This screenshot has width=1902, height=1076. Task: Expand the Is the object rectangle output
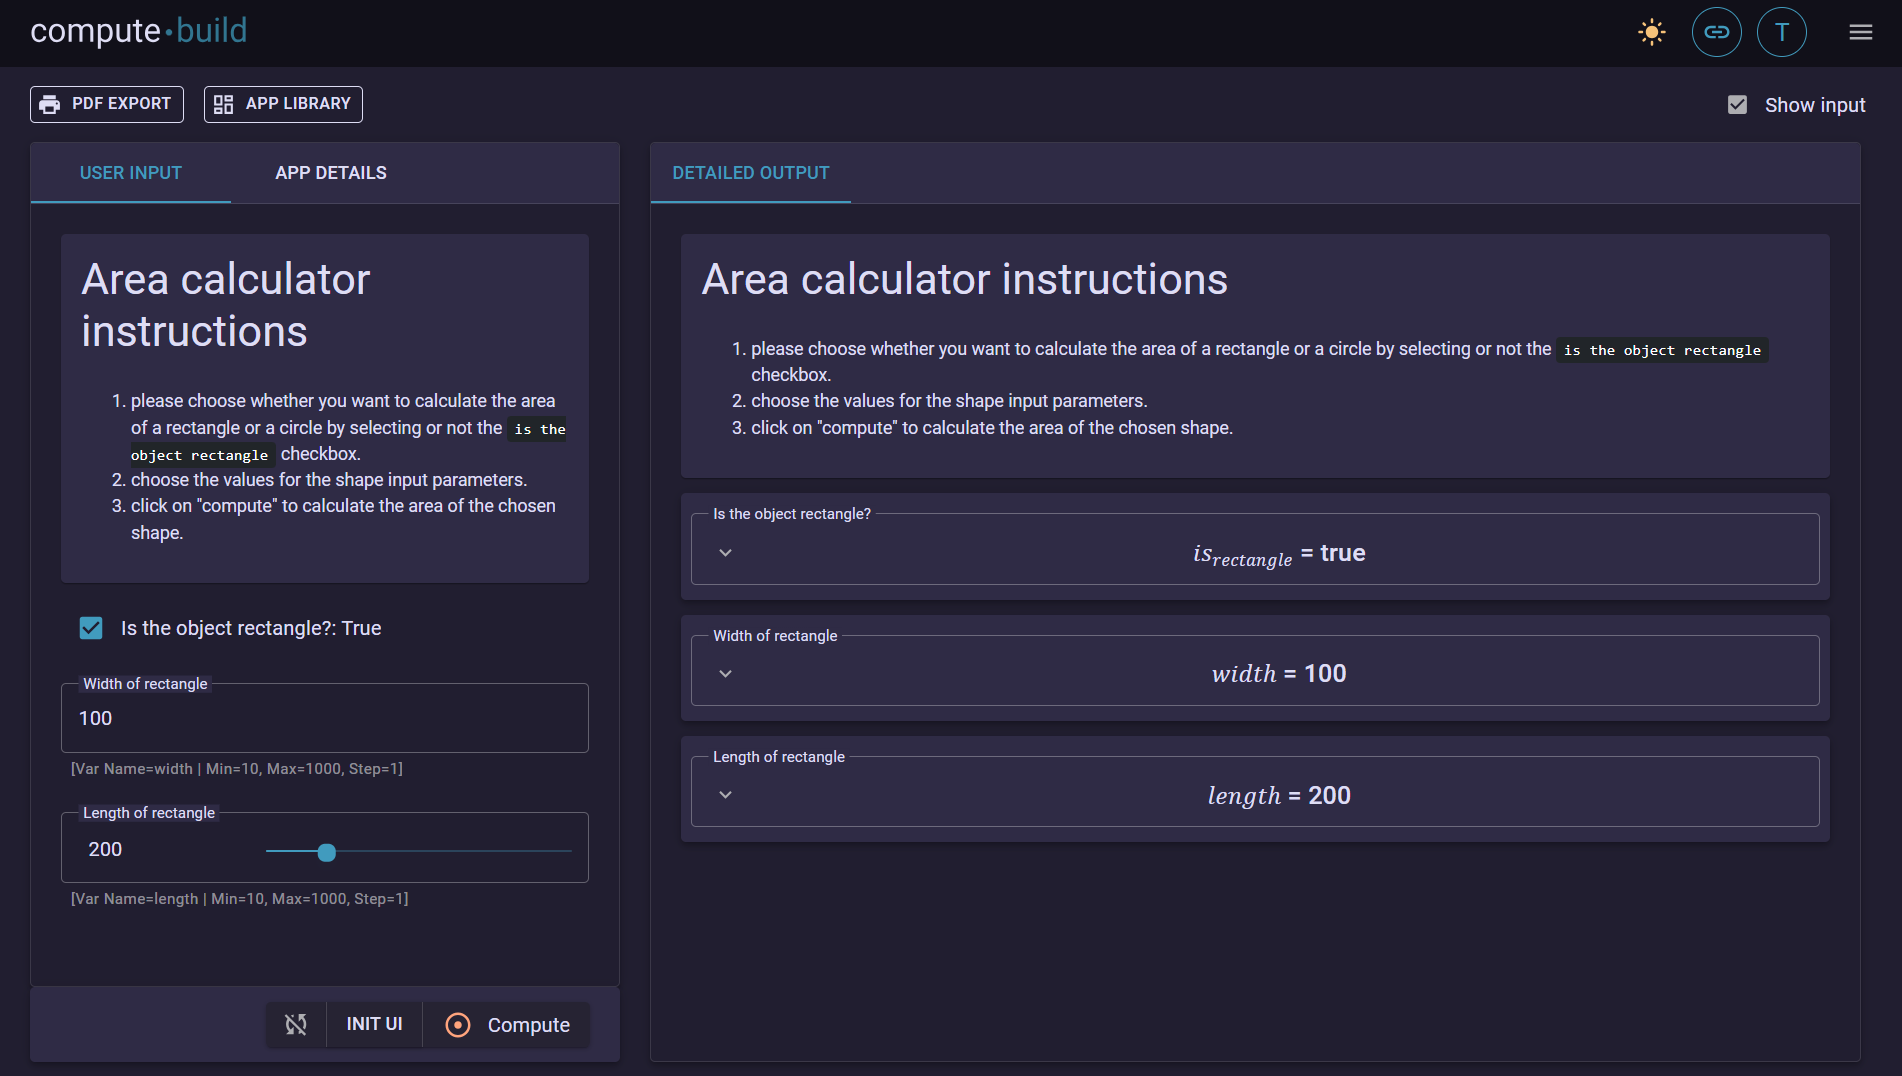pyautogui.click(x=726, y=553)
